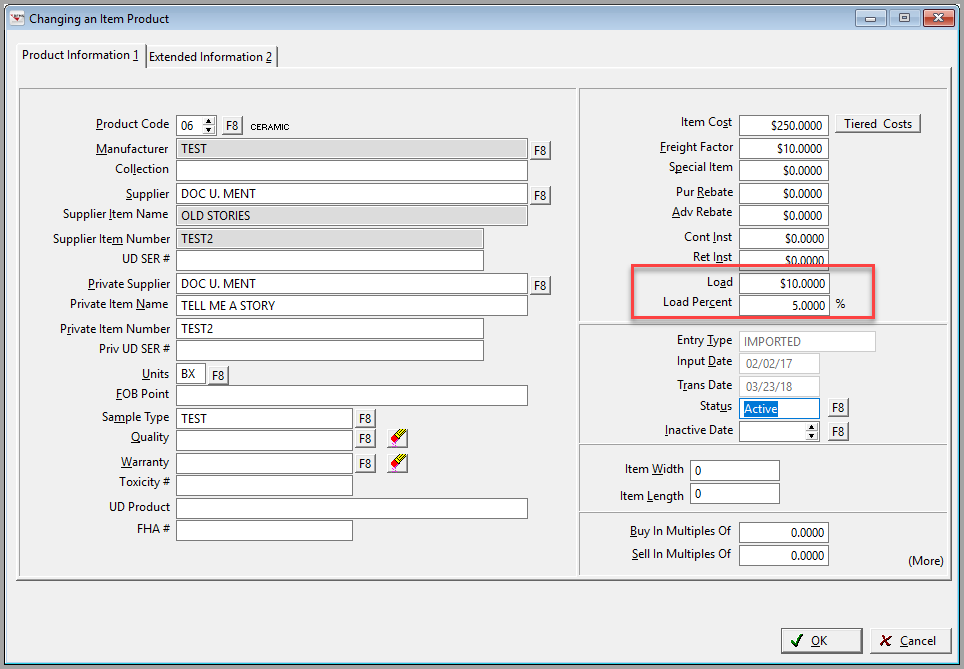Open the Private Supplier F8 lookup
This screenshot has height=669, width=964.
540,284
